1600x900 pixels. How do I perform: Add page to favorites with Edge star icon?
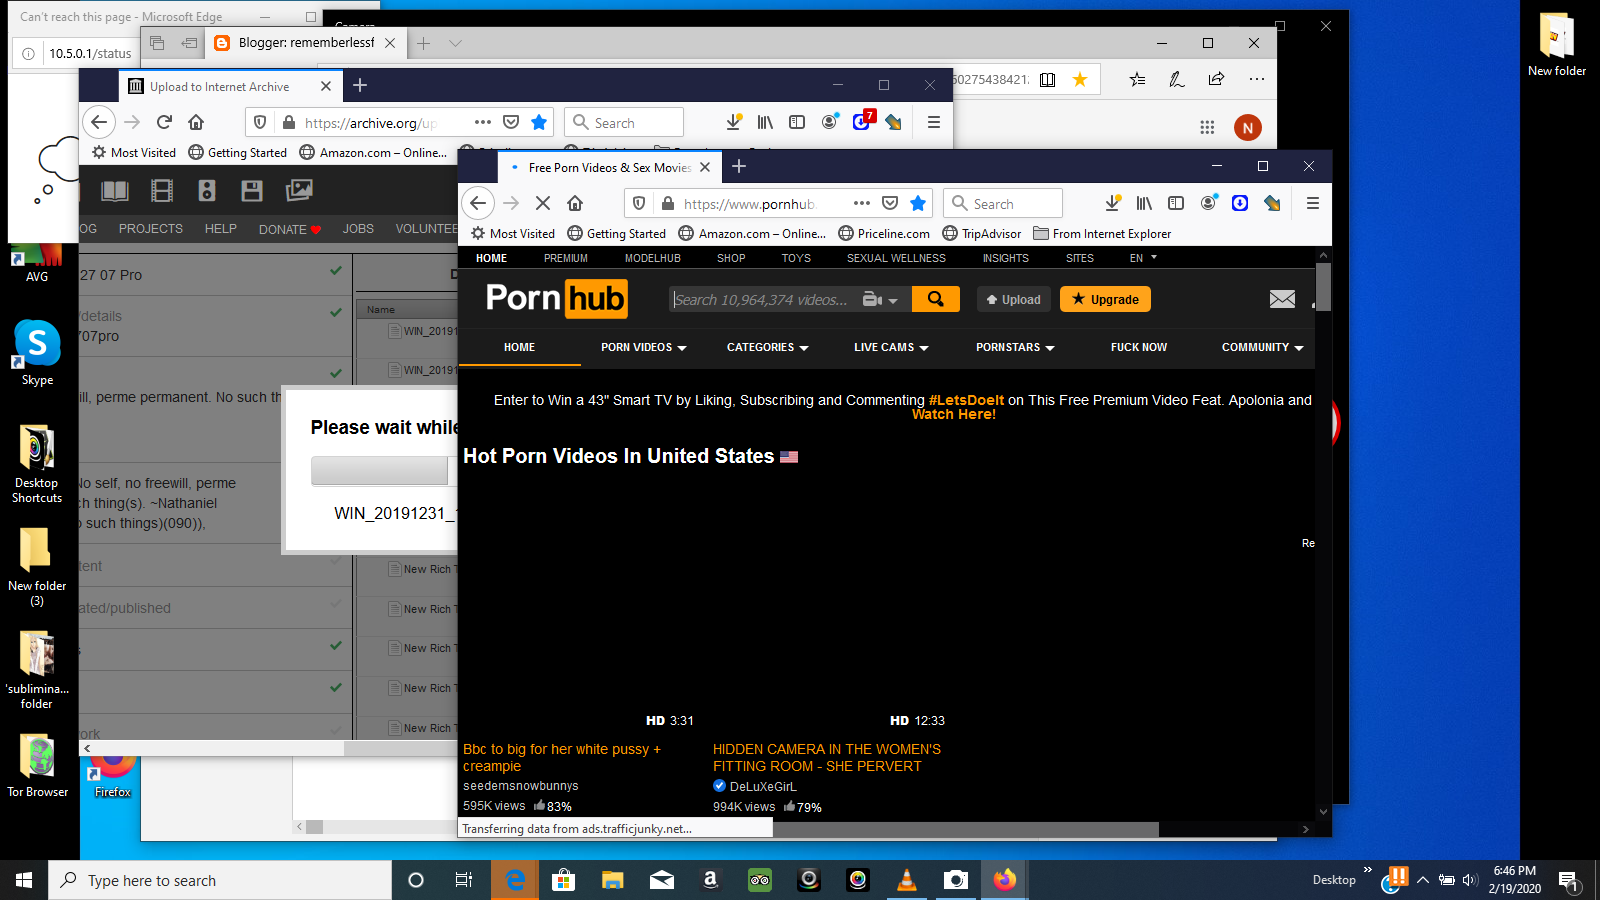[x=1080, y=79]
